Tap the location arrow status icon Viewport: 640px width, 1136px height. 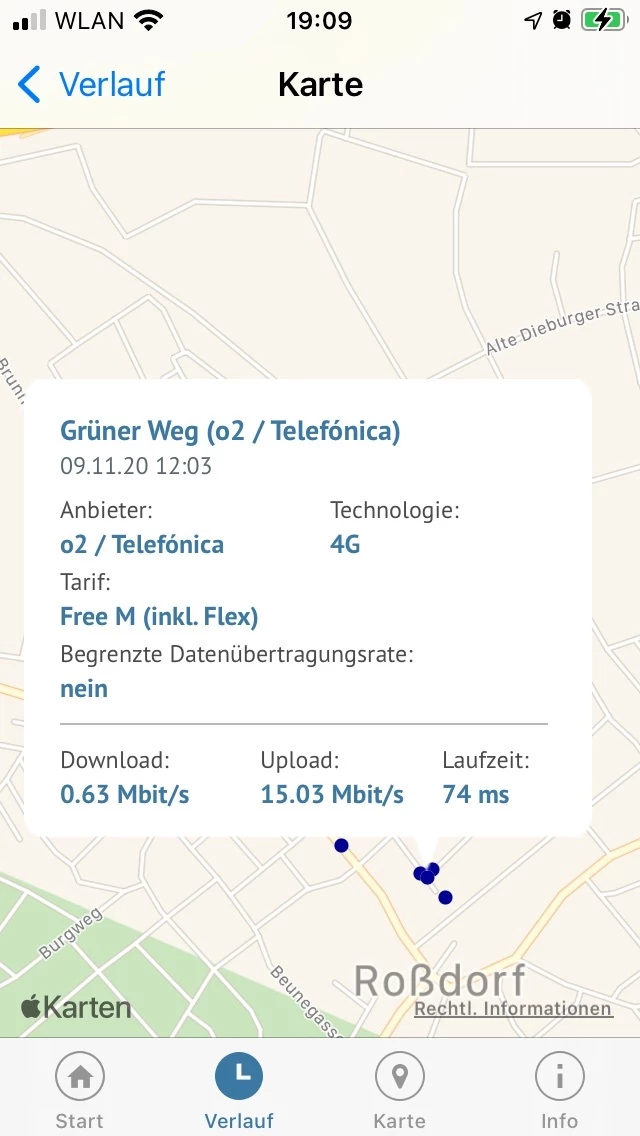coord(533,21)
